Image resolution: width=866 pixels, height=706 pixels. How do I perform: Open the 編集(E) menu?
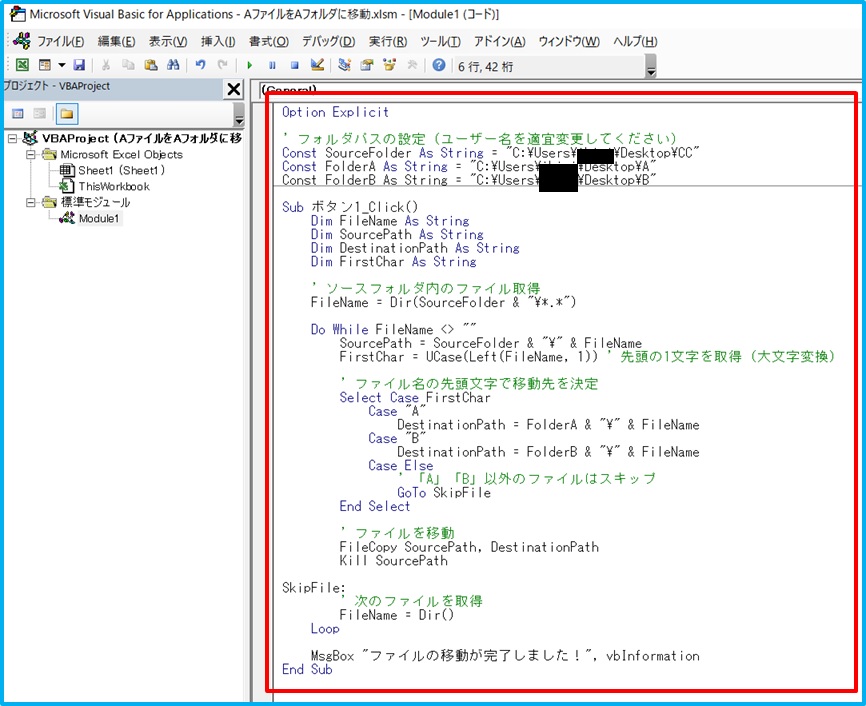[116, 41]
